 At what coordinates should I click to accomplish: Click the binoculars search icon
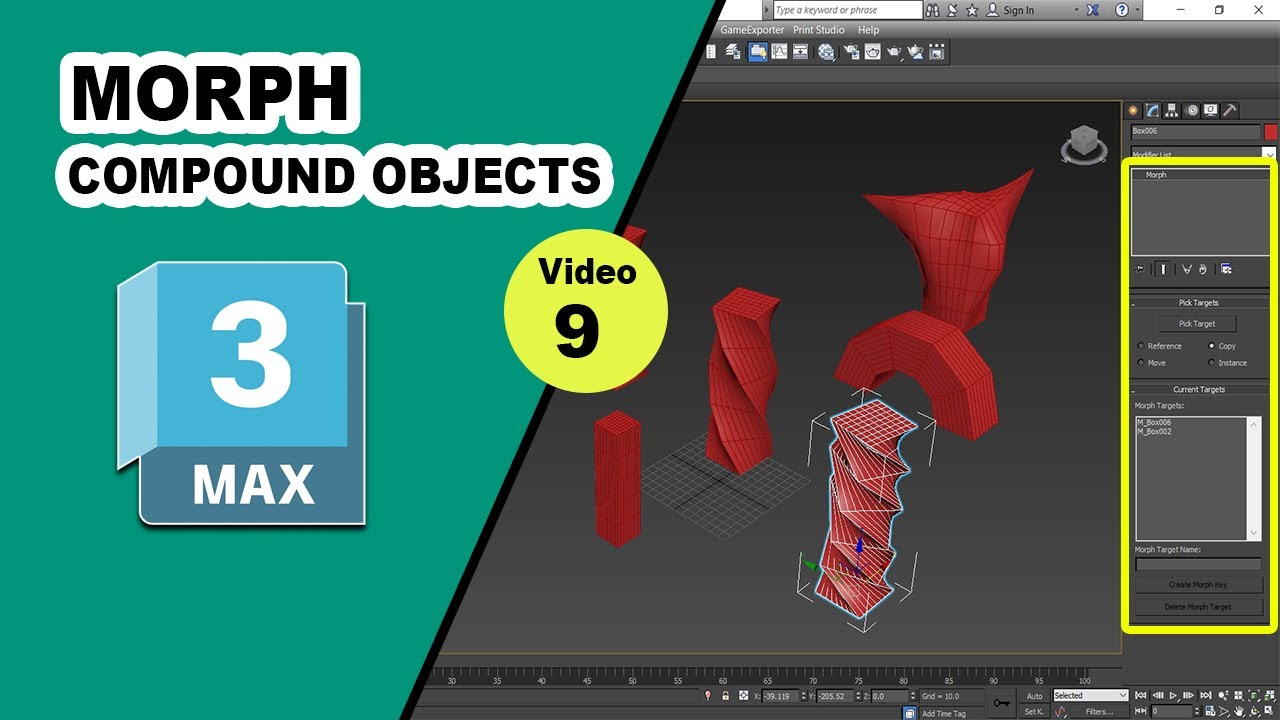point(932,10)
